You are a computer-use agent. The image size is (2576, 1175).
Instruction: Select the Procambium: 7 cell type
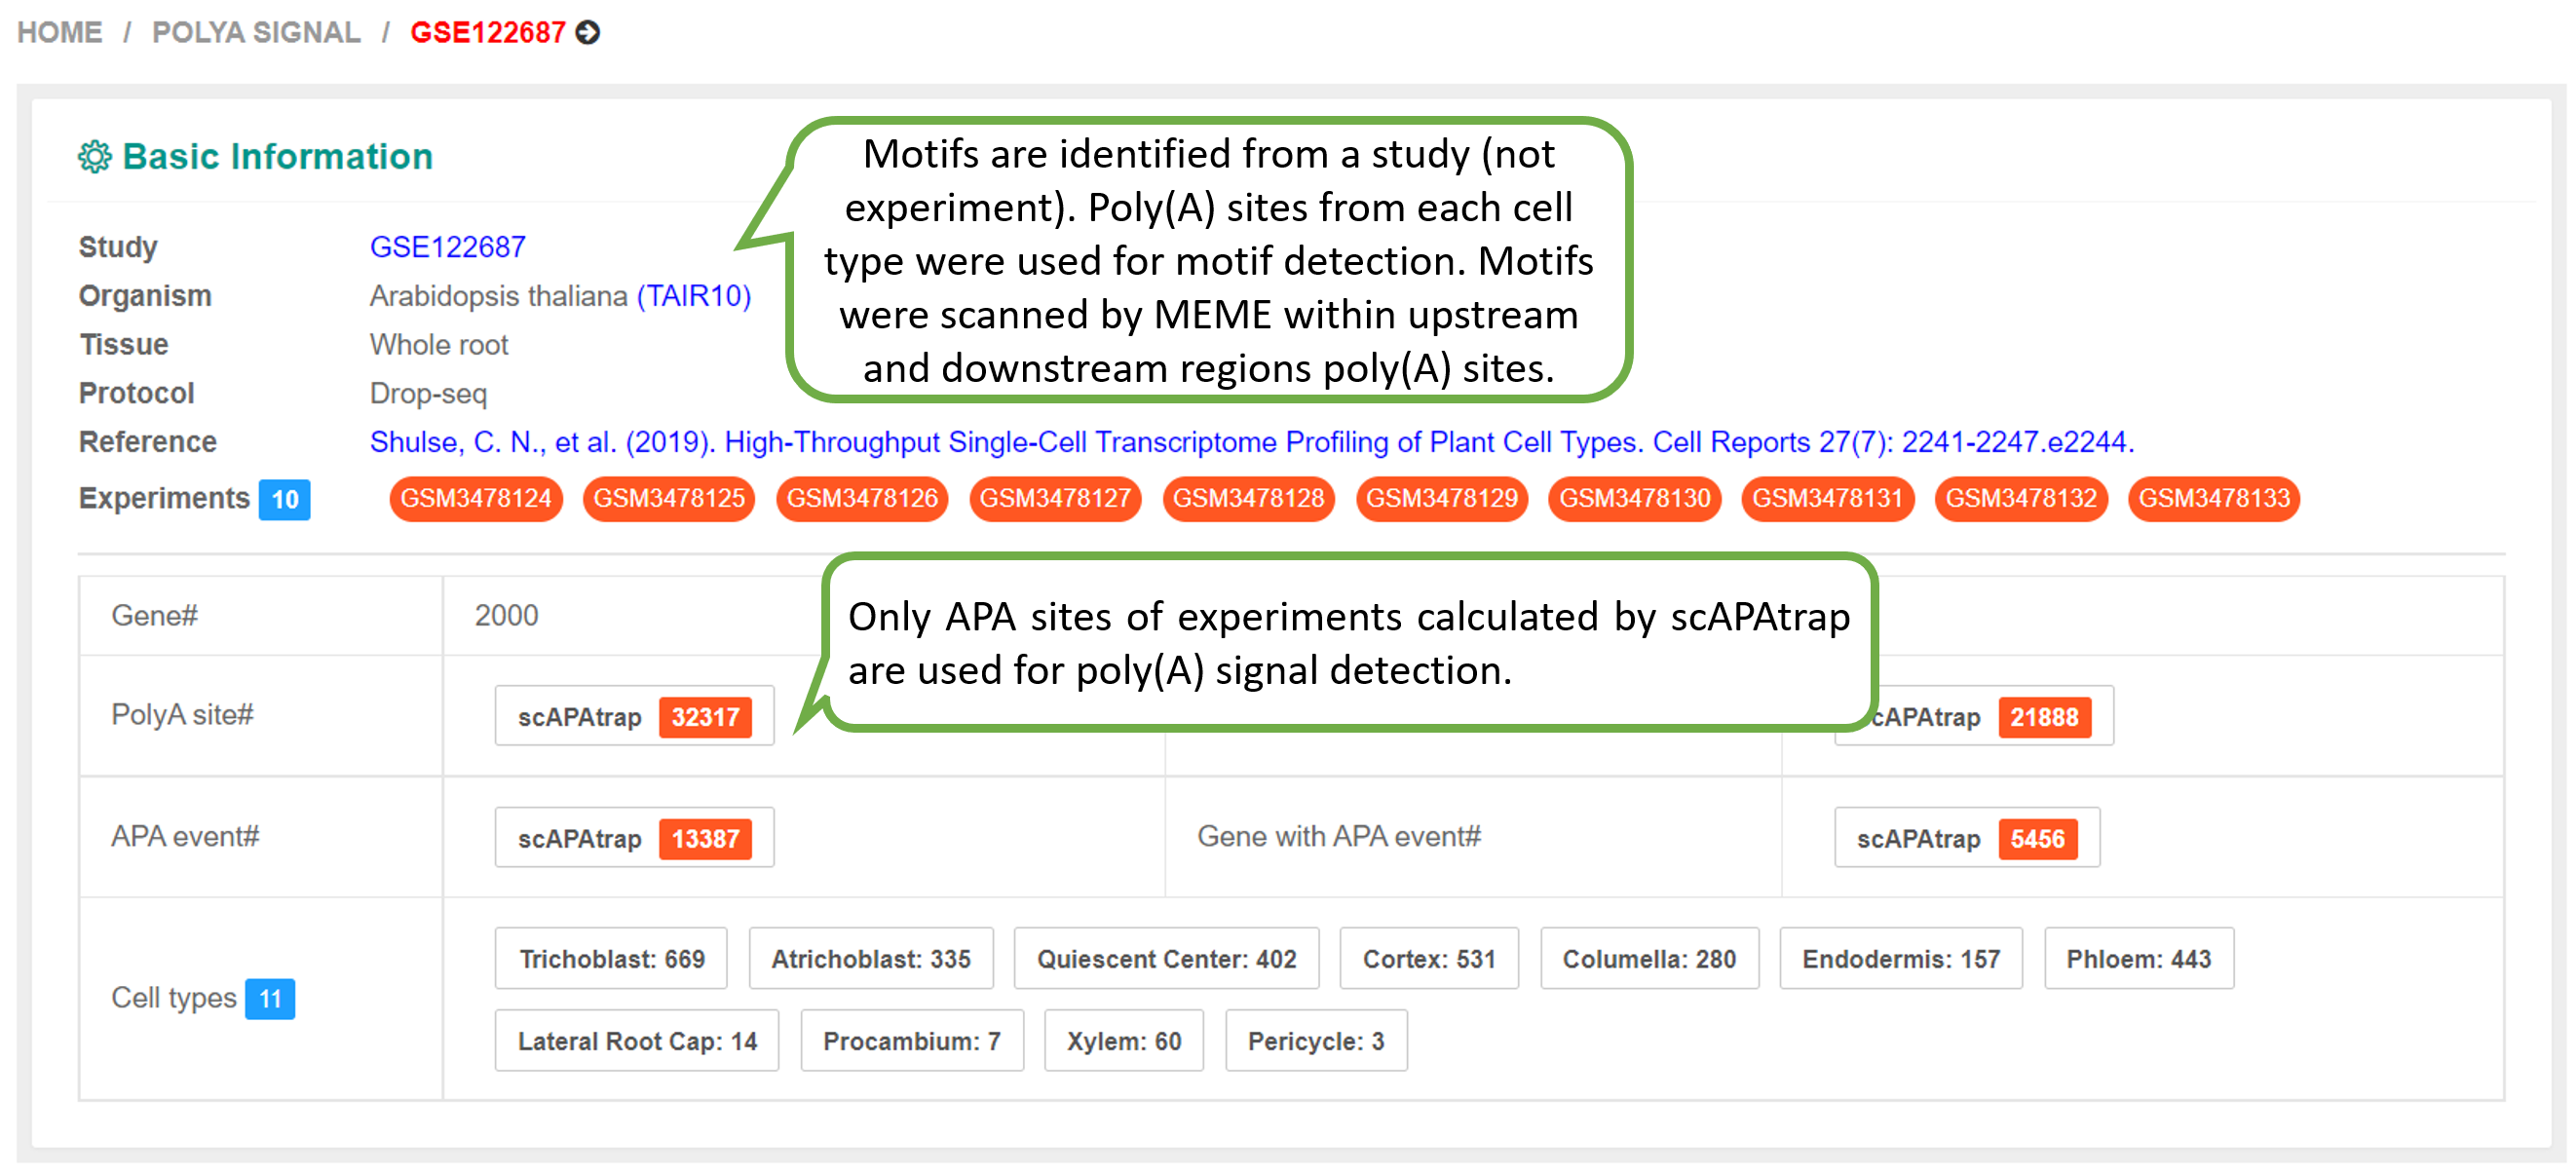click(912, 1042)
